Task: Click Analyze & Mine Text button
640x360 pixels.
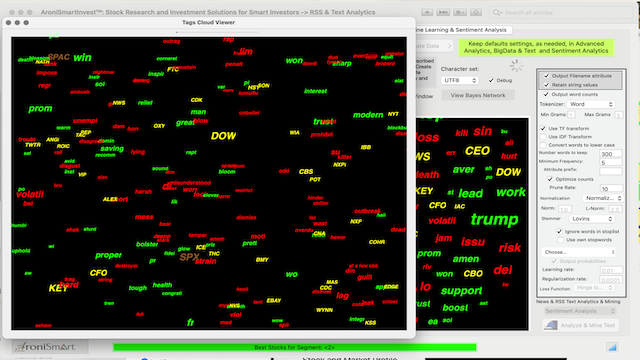Action: 580,325
